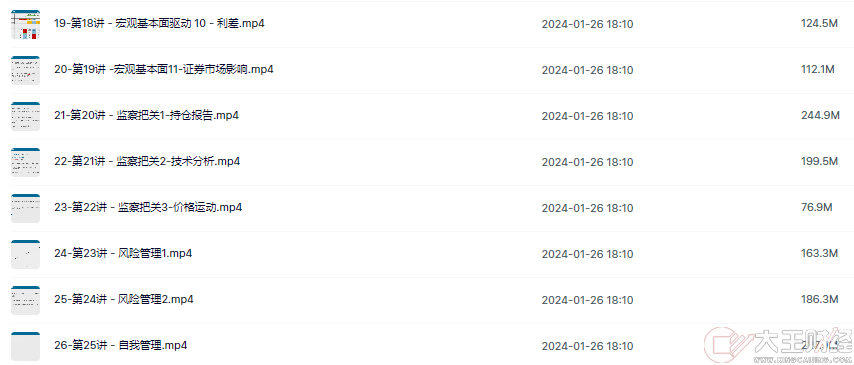Open file 22-第21讲 监察把关2-技术分析.mp4
The width and height of the screenshot is (854, 365).
point(148,162)
